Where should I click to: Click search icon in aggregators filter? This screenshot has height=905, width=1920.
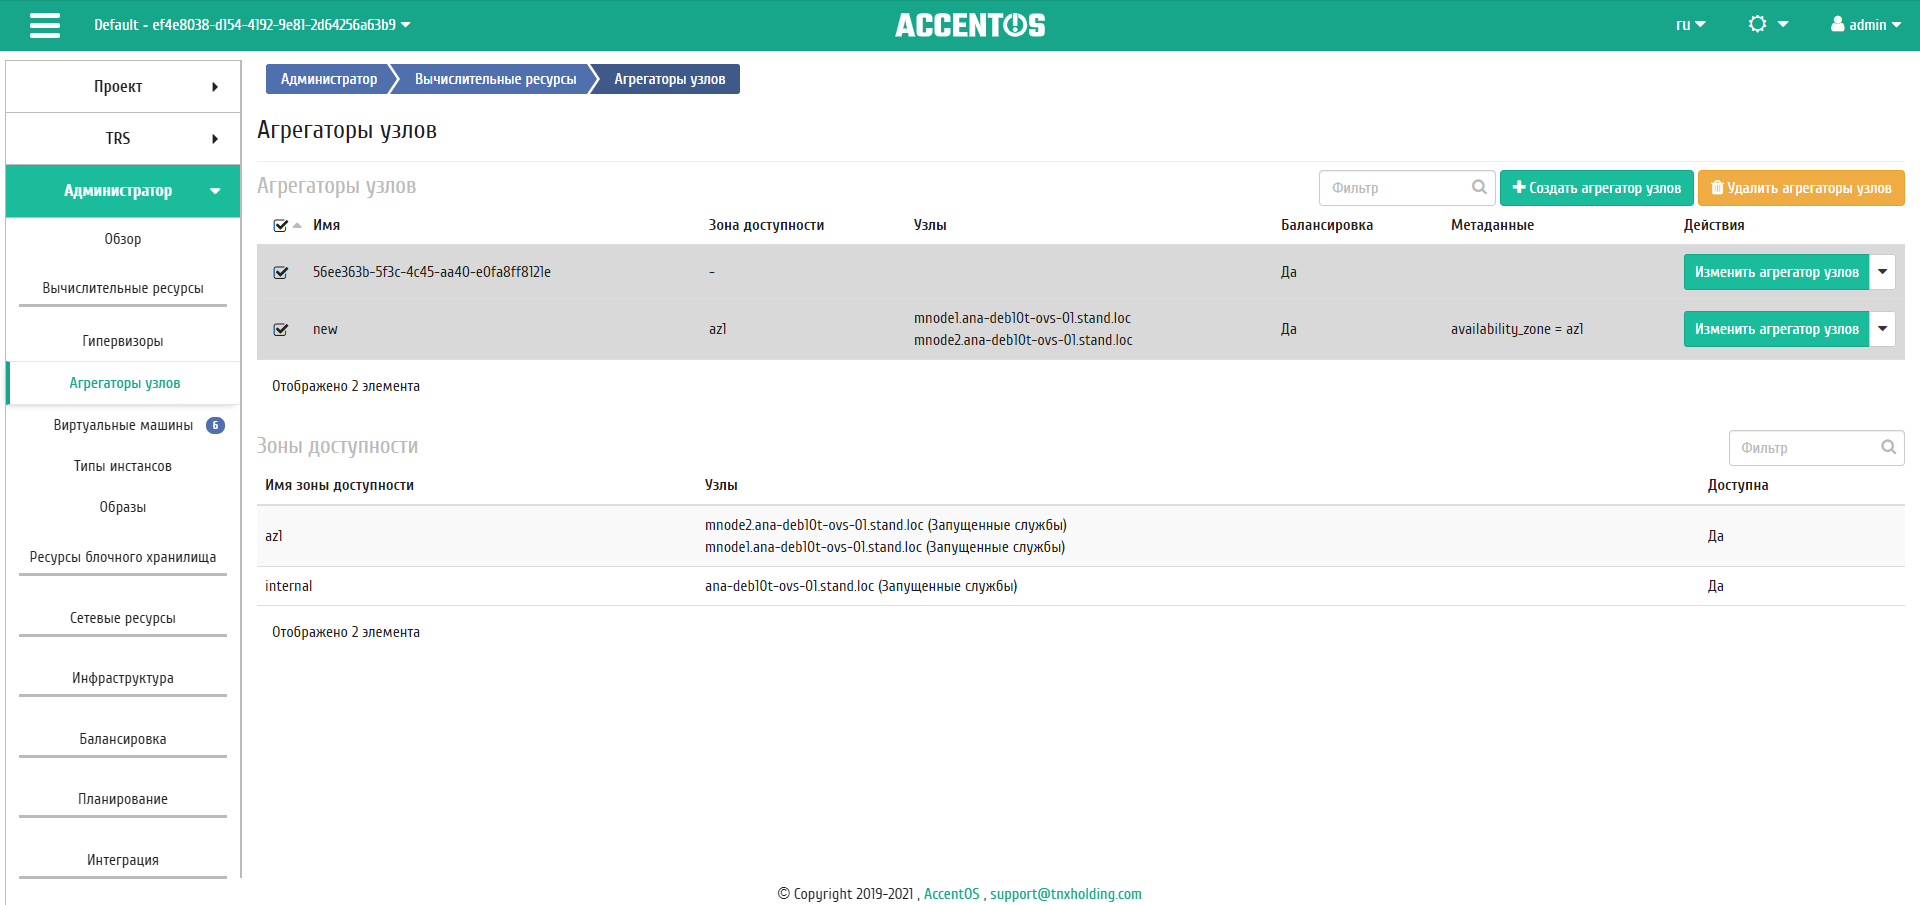(1479, 187)
